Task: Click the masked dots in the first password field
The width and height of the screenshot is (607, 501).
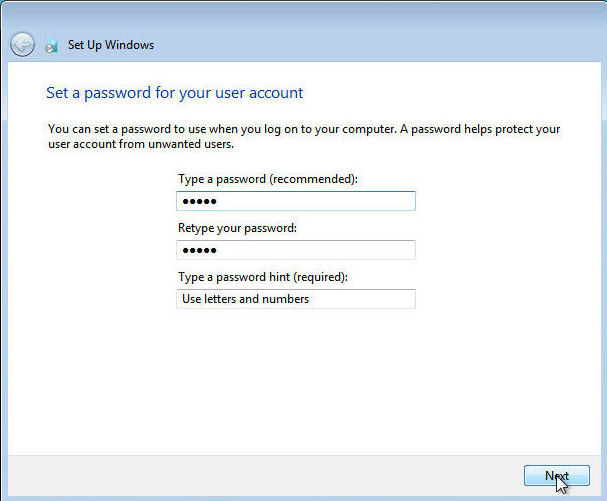Action: pos(198,202)
